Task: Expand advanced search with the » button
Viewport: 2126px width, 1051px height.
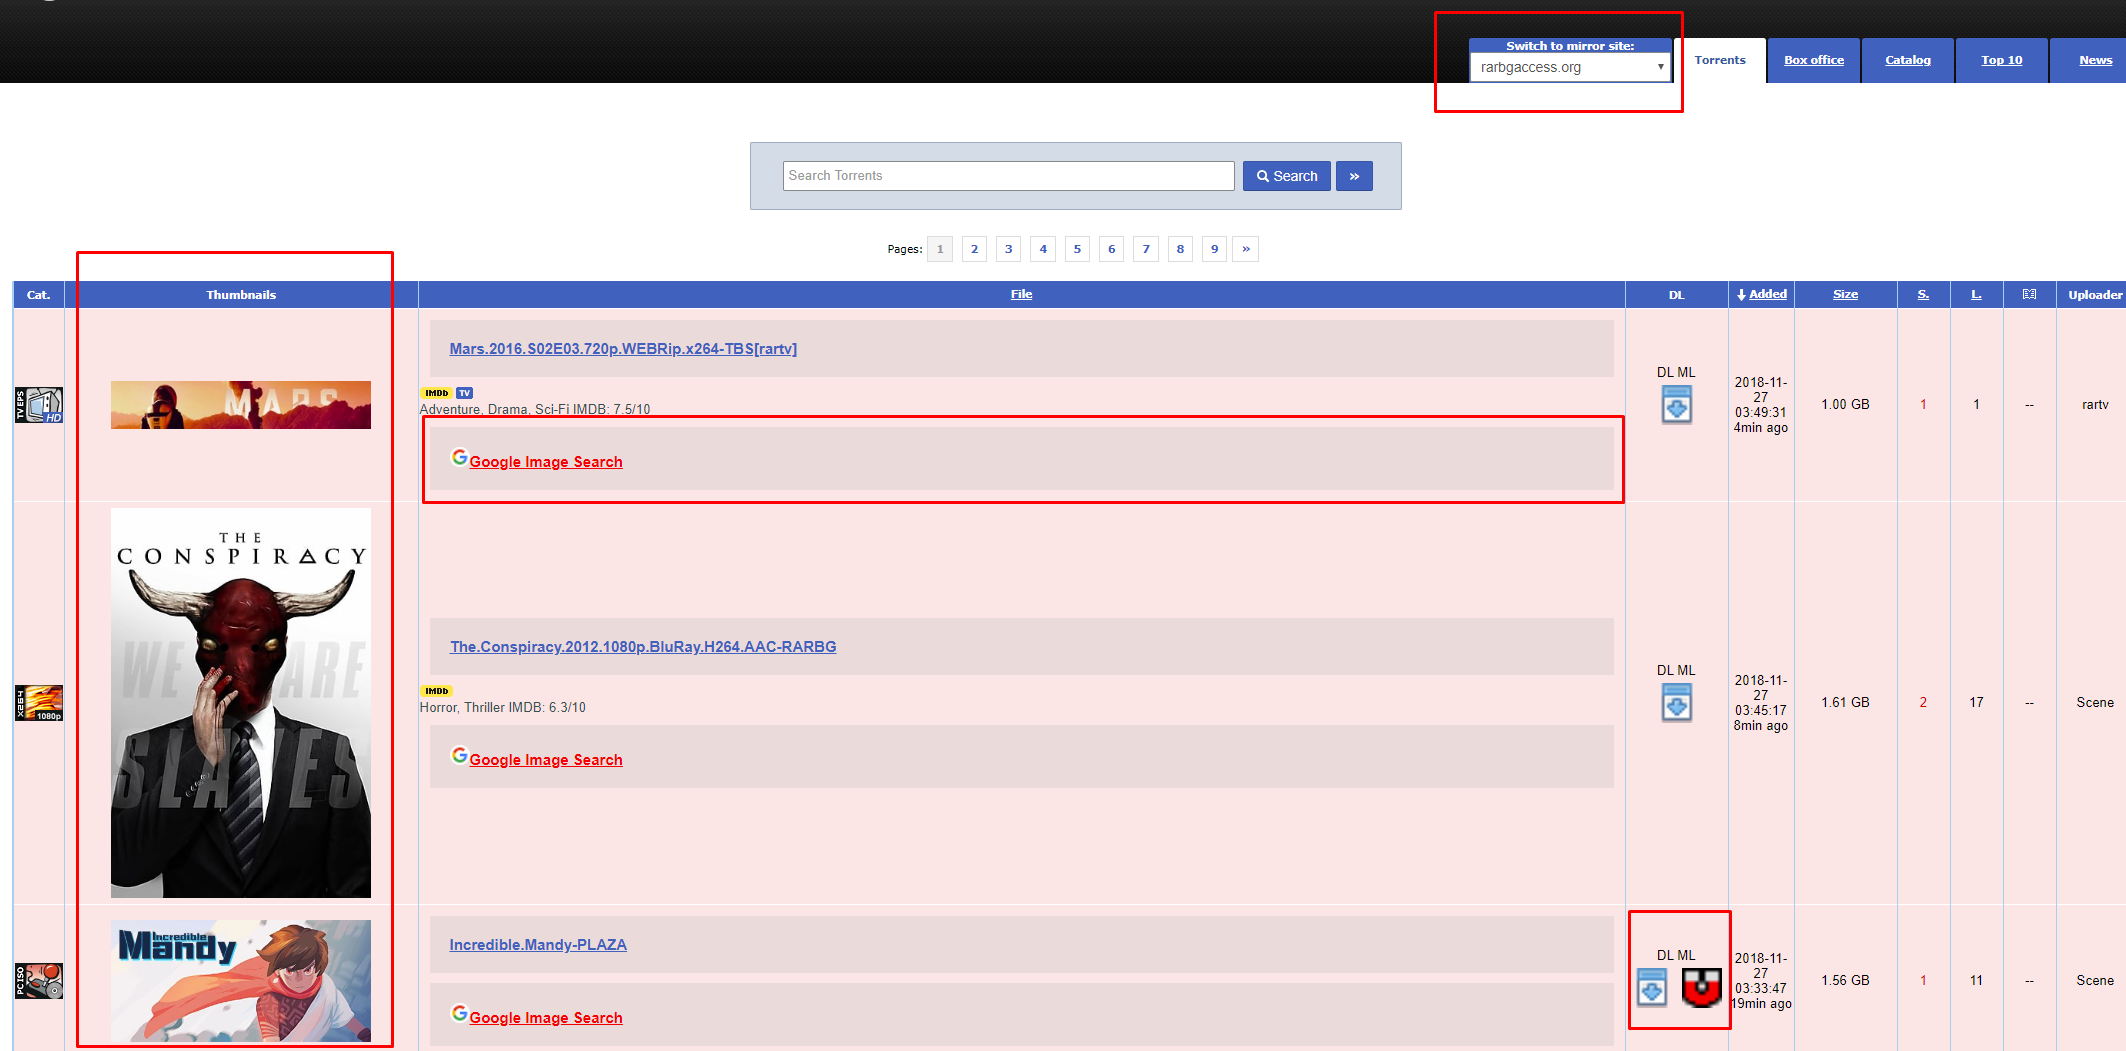Action: [1354, 176]
